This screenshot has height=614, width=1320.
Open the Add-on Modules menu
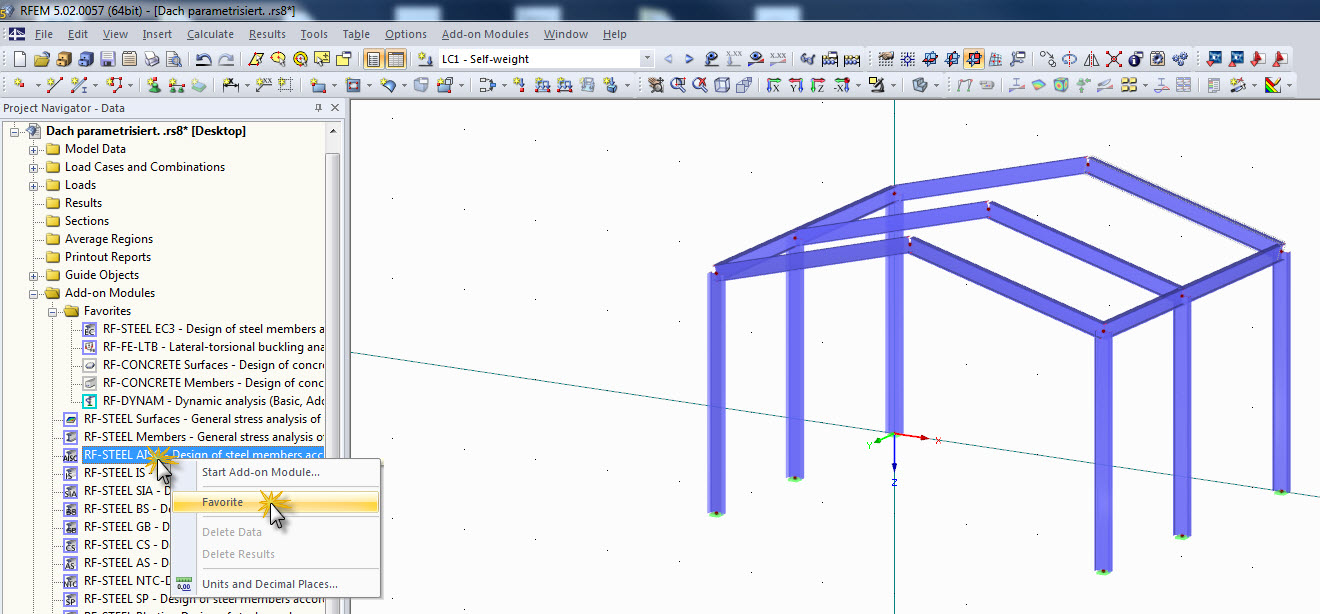pyautogui.click(x=485, y=34)
